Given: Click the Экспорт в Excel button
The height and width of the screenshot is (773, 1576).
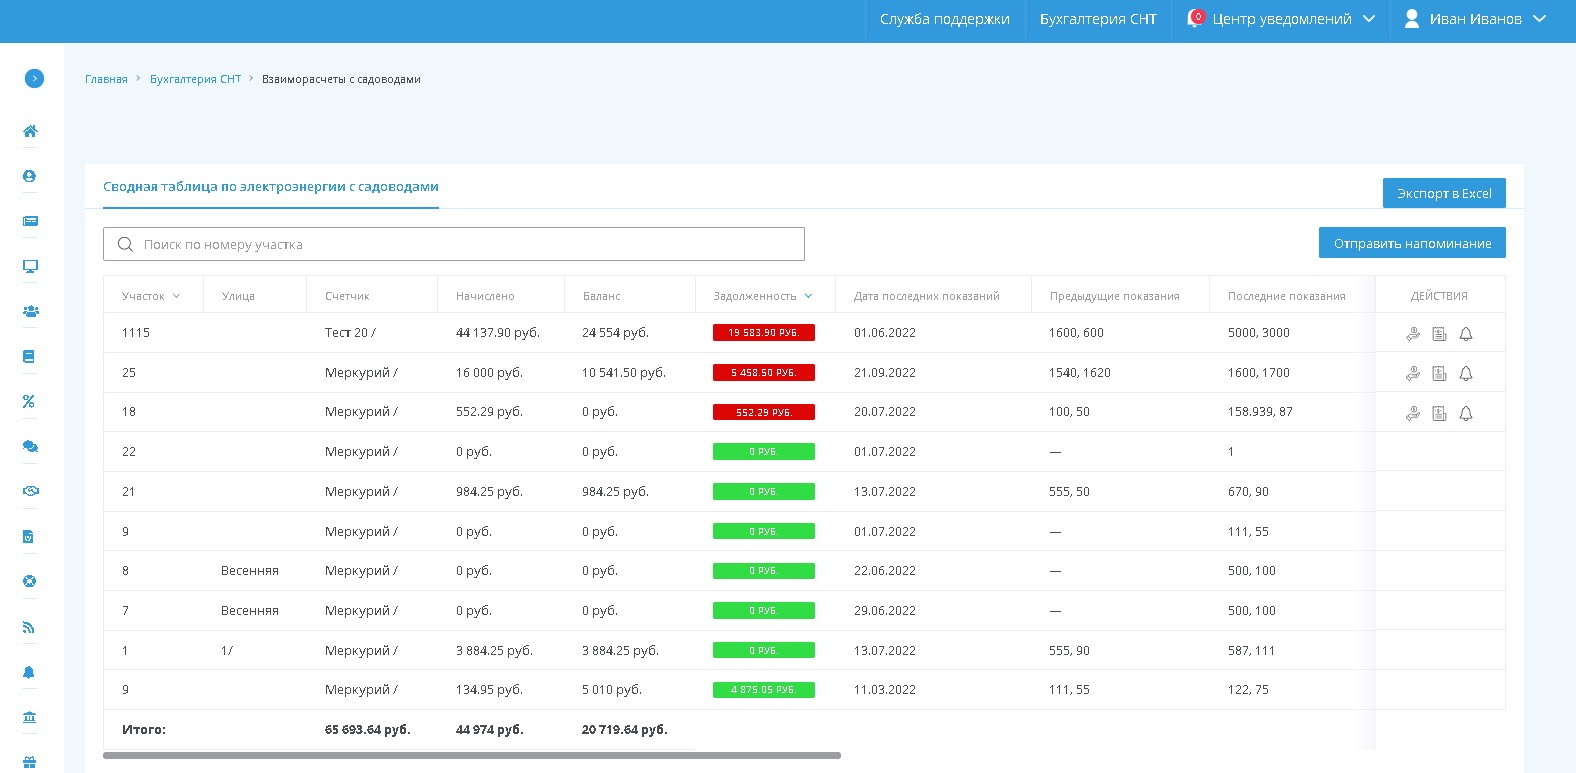Looking at the screenshot, I should tap(1444, 193).
